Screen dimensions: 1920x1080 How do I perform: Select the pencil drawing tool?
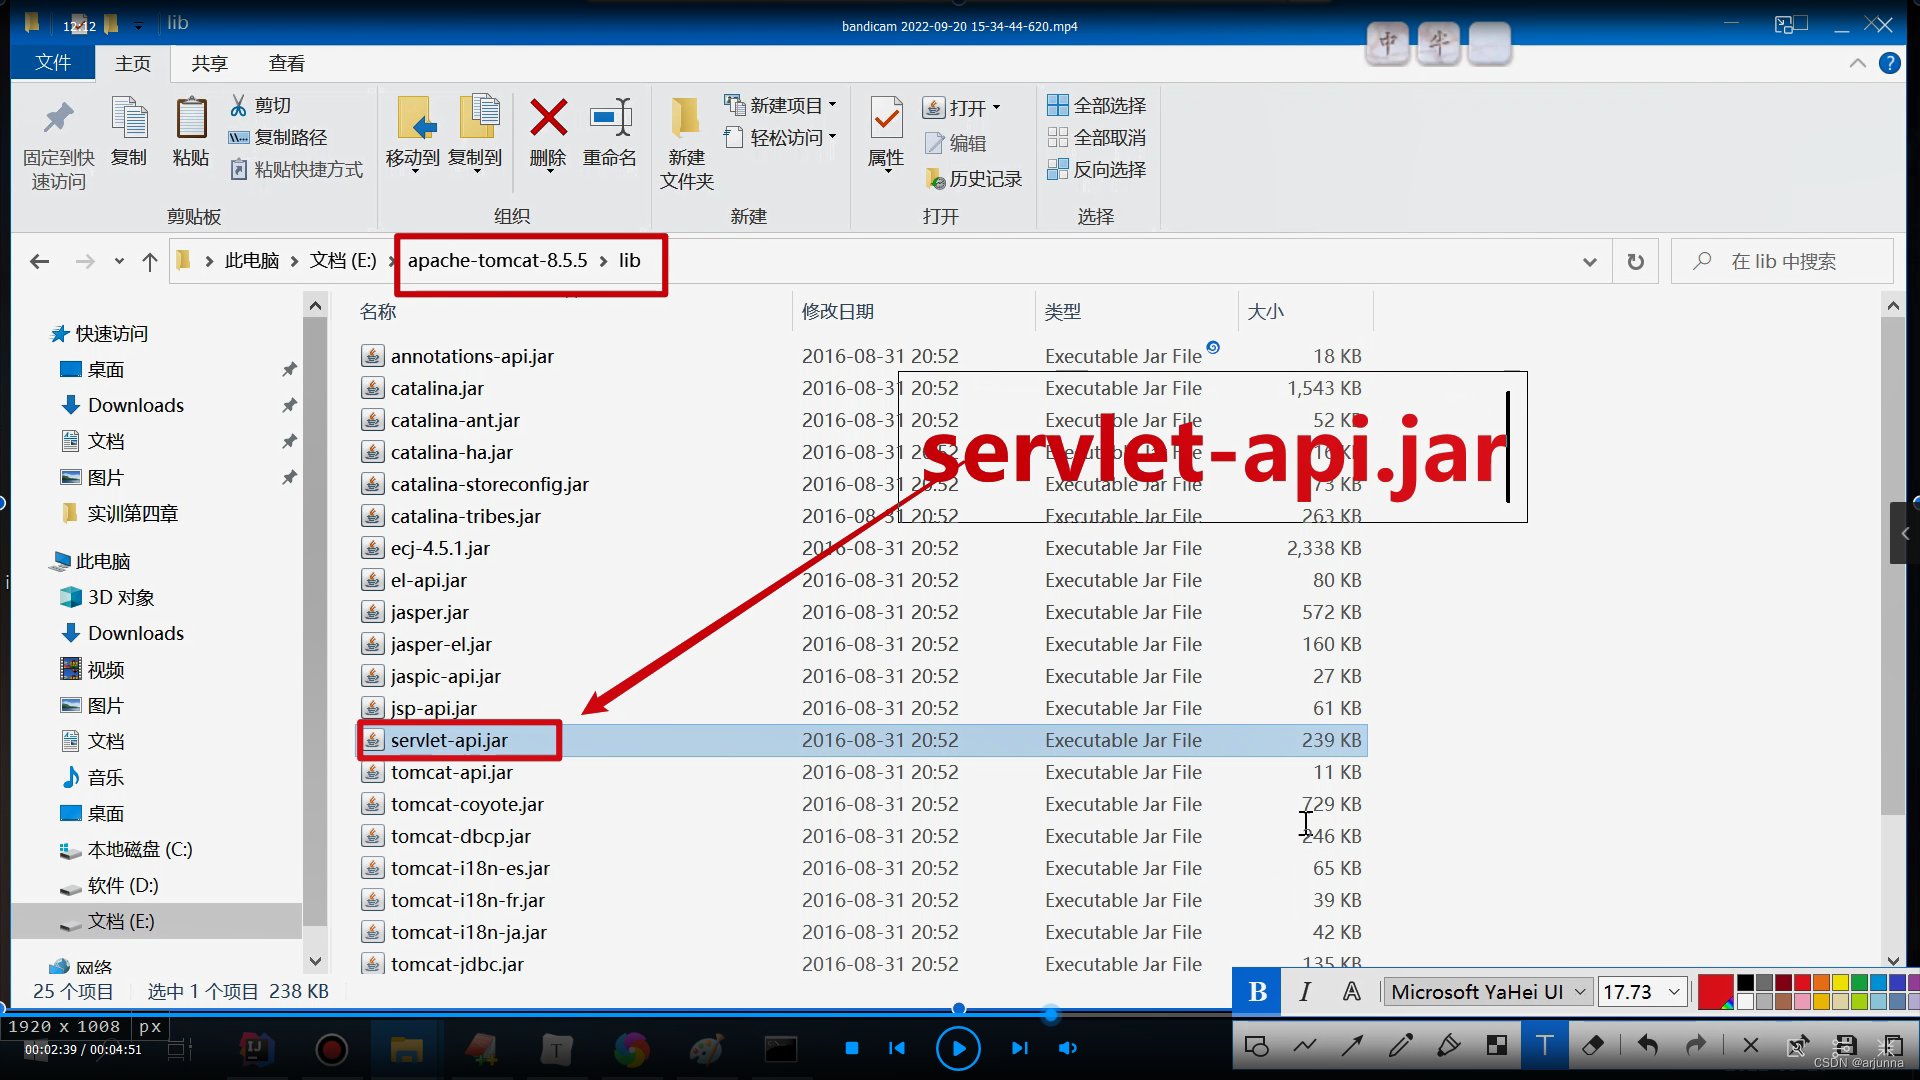pos(1400,1046)
